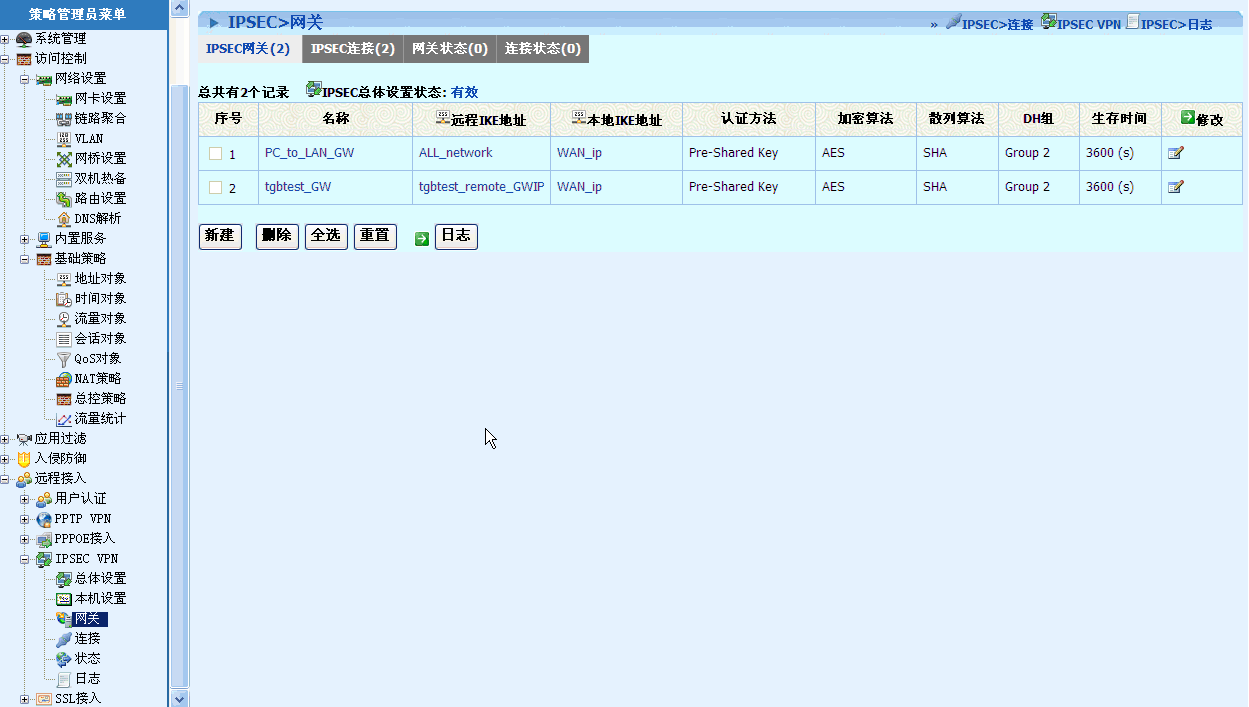Click the green arrow icon beside 日志 button
This screenshot has height=707, width=1249.
click(x=422, y=238)
